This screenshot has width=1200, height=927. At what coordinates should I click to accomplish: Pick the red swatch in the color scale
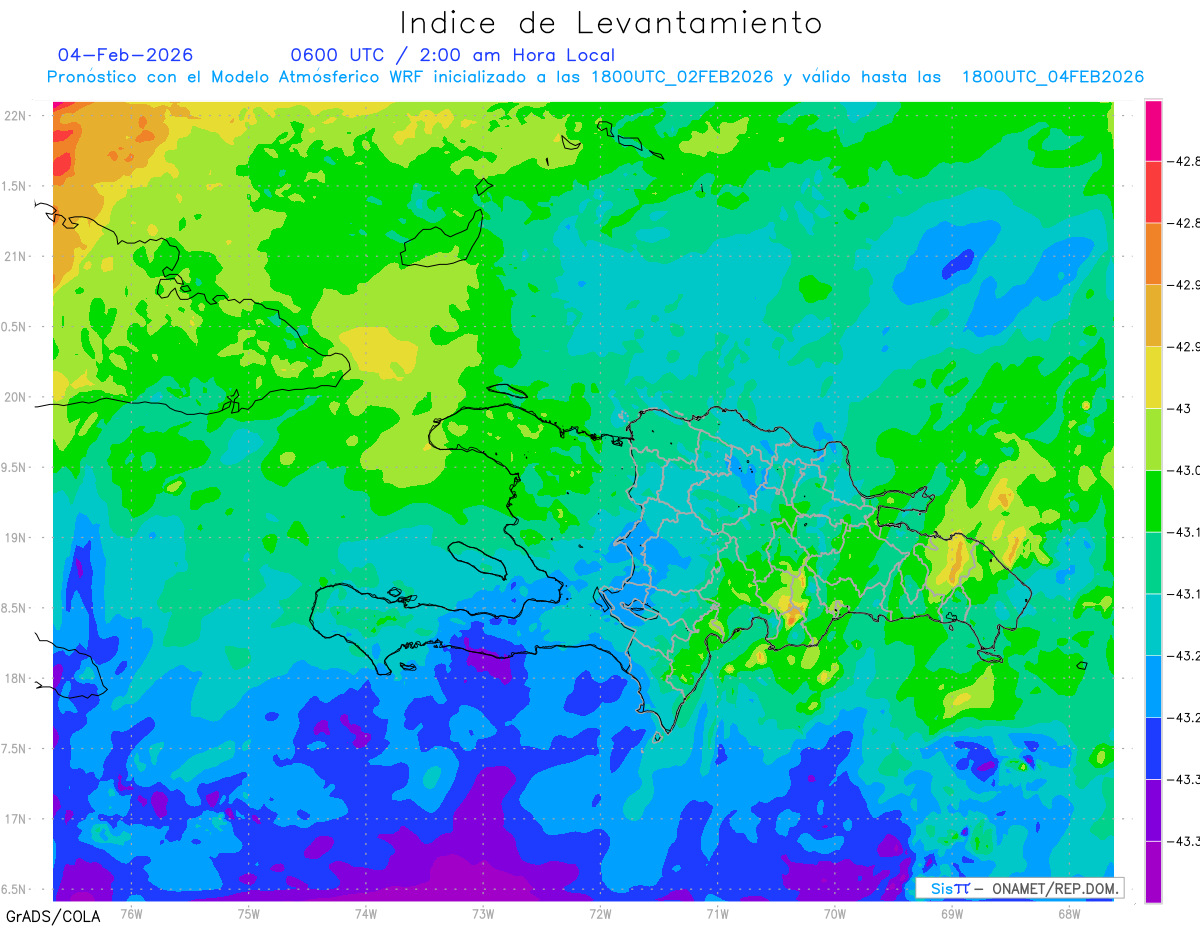[x=1153, y=192]
